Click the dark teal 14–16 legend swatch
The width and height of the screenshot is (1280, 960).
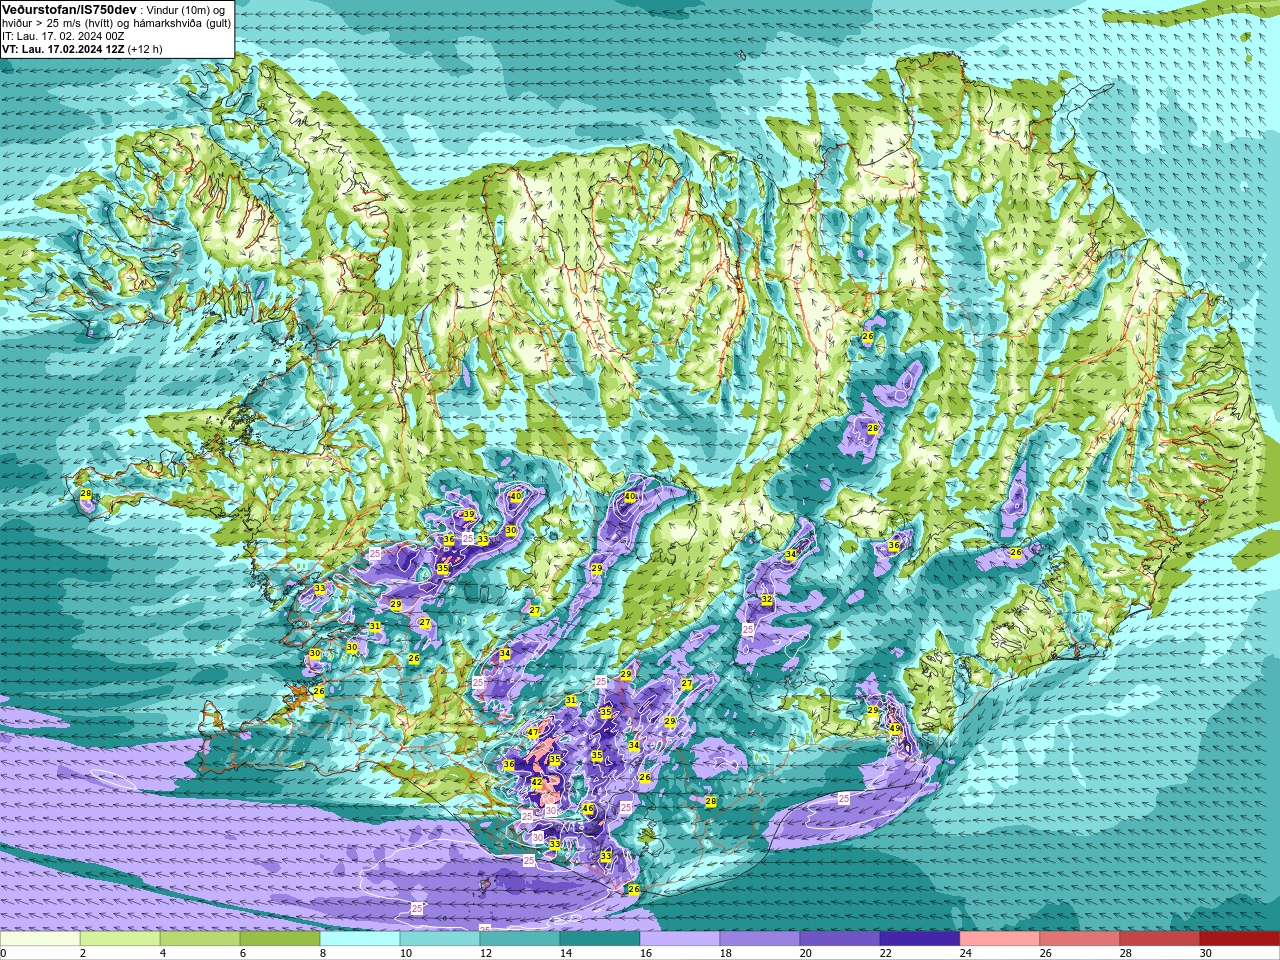(600, 939)
